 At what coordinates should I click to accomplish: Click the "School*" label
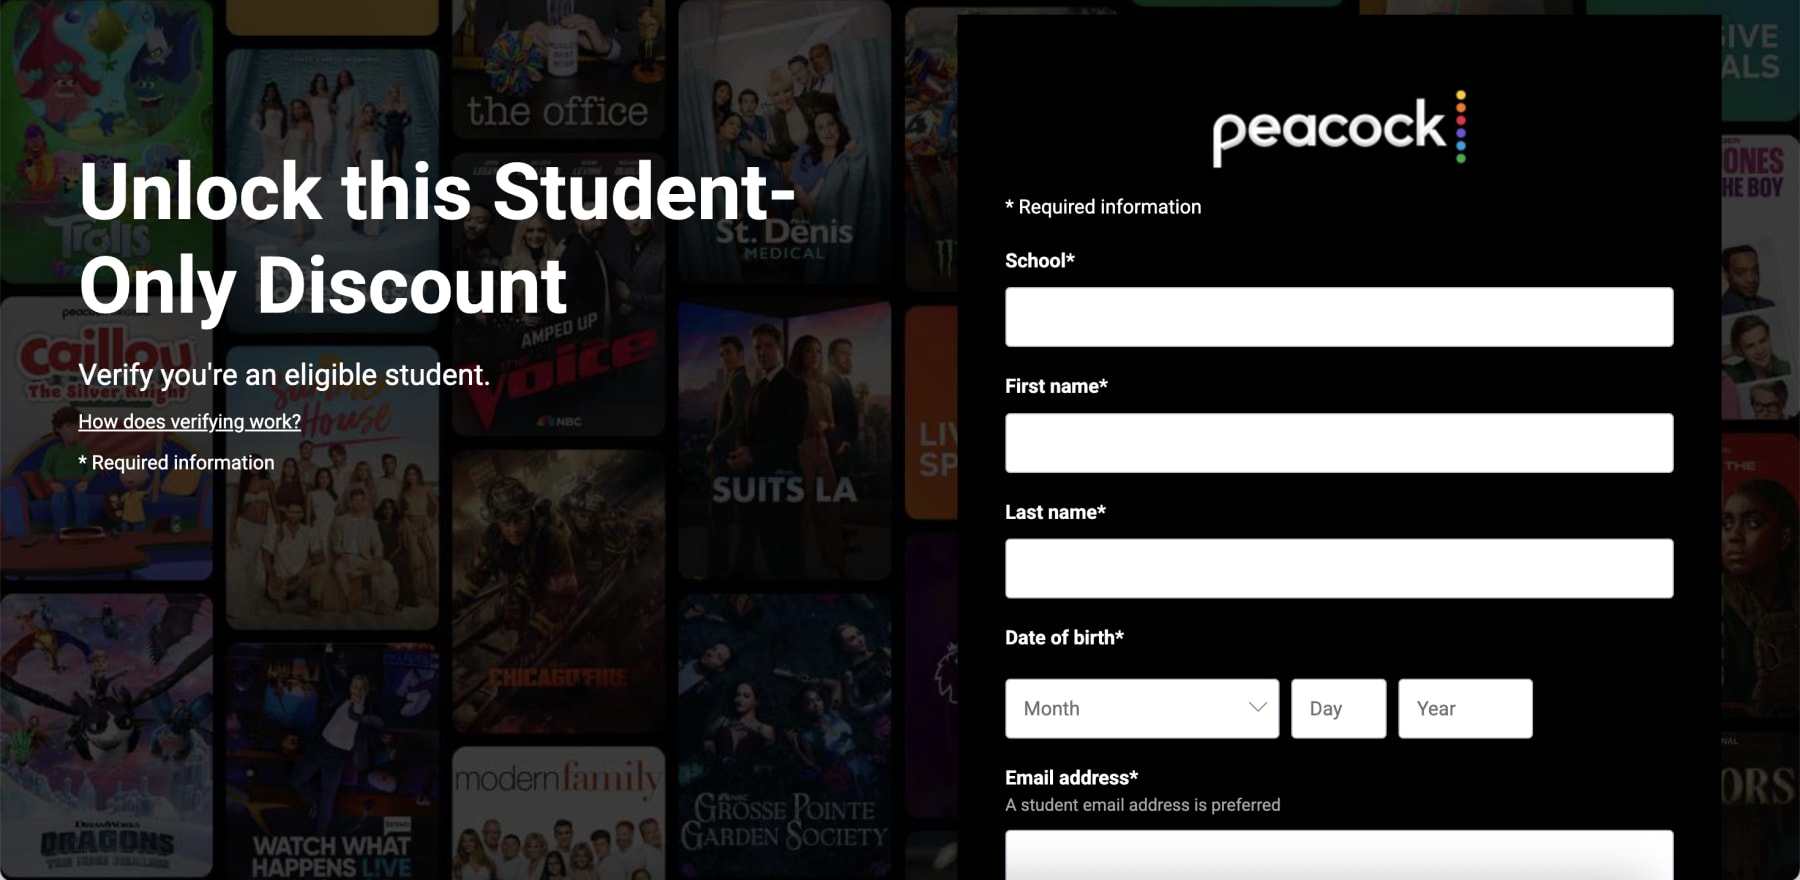(x=1040, y=261)
